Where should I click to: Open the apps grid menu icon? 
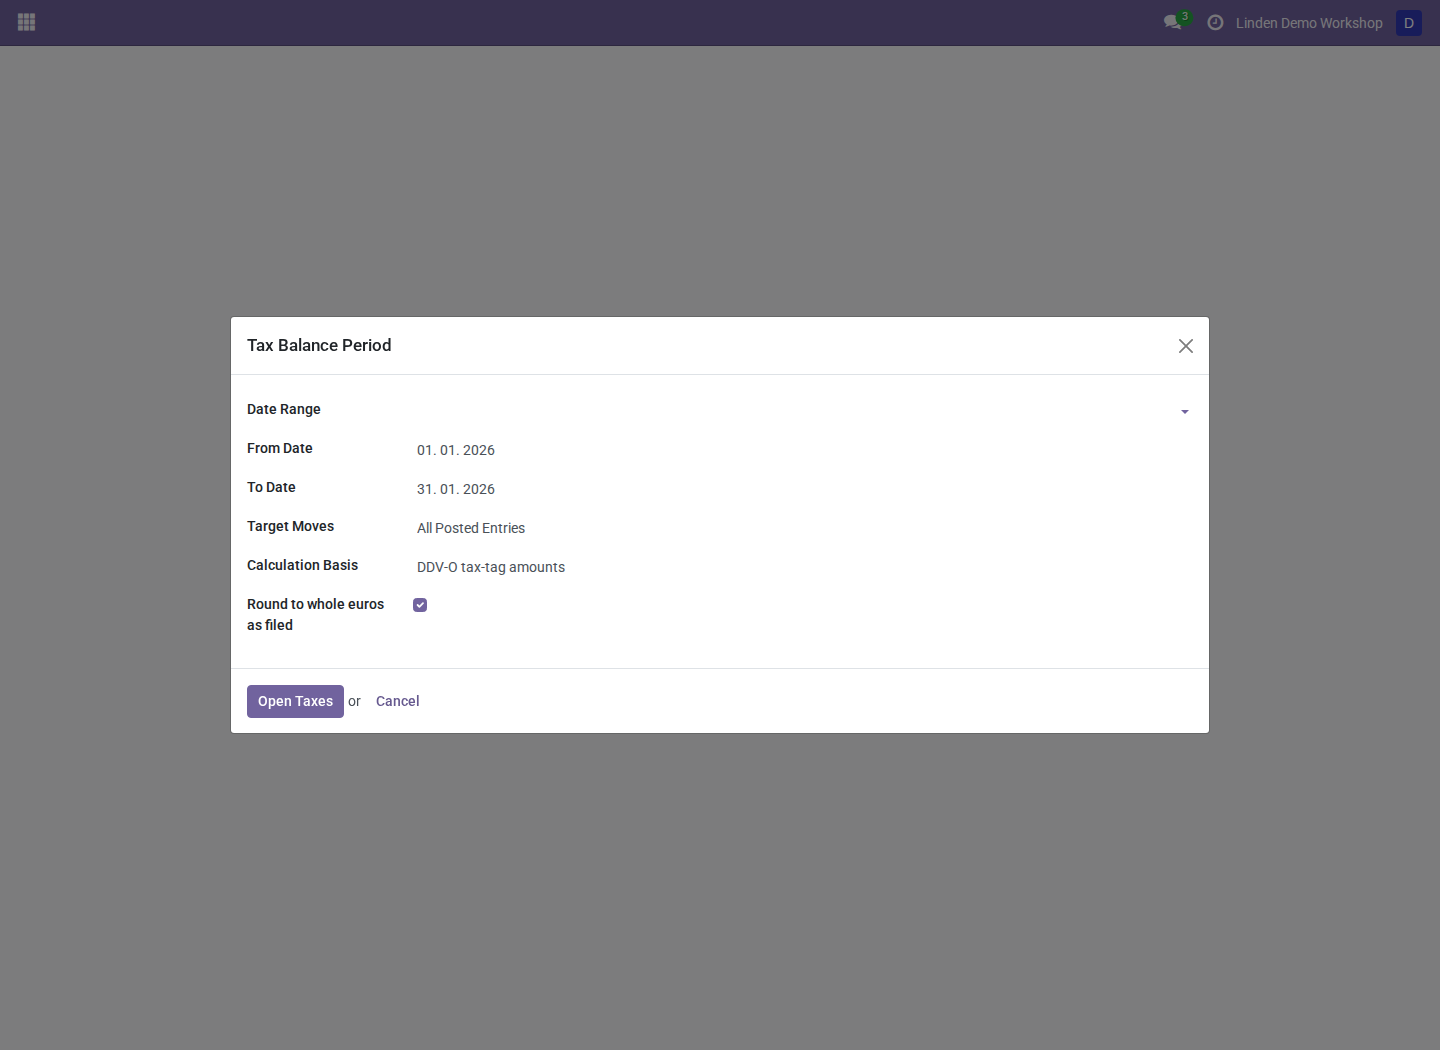(27, 22)
